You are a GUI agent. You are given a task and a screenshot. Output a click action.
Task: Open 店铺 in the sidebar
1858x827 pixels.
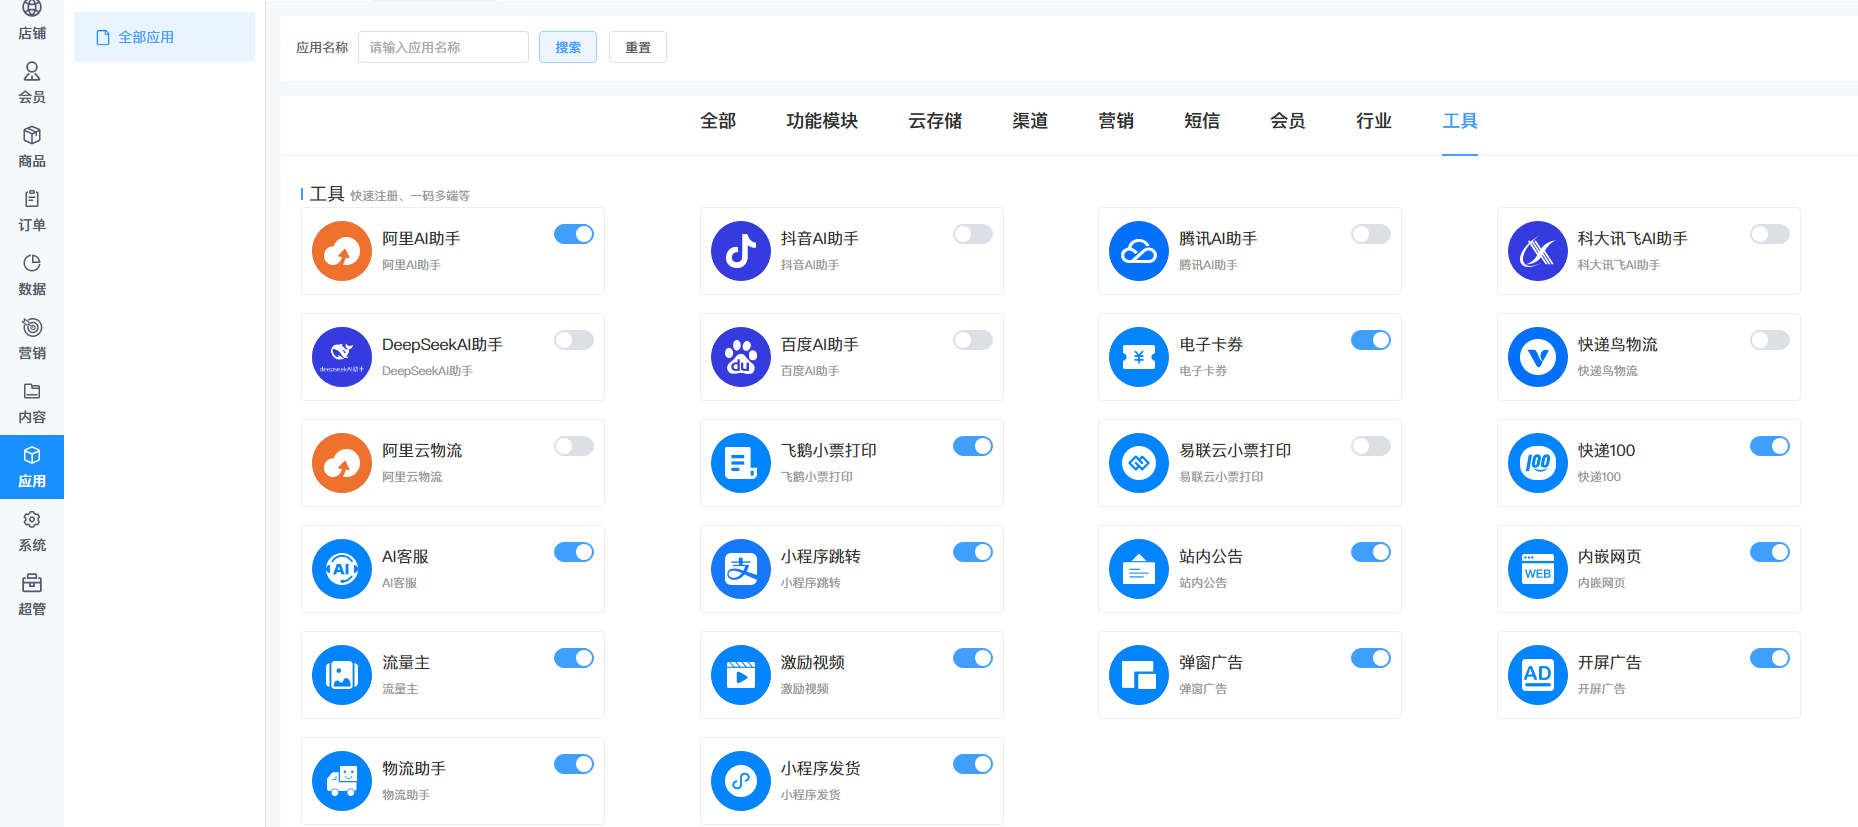[x=32, y=20]
